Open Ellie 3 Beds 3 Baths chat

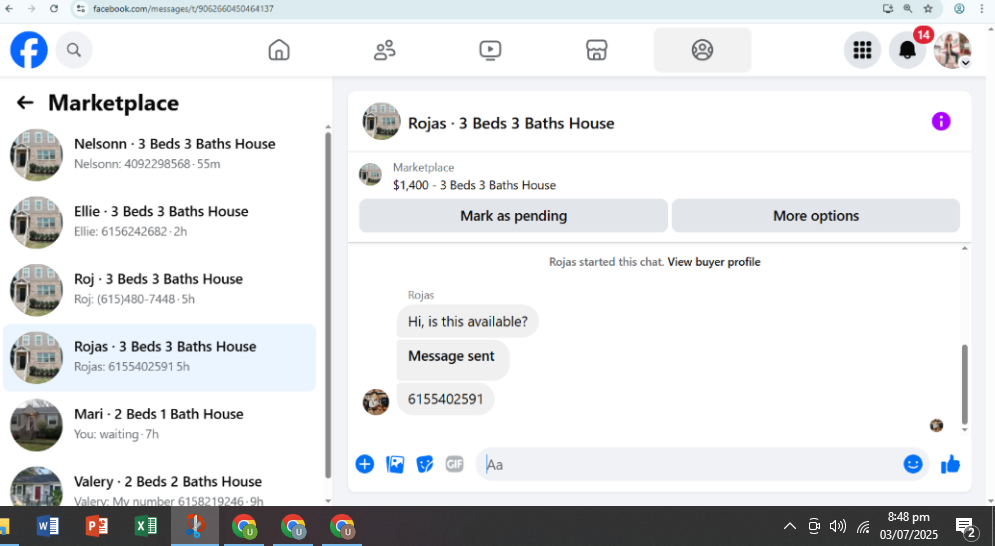(159, 222)
